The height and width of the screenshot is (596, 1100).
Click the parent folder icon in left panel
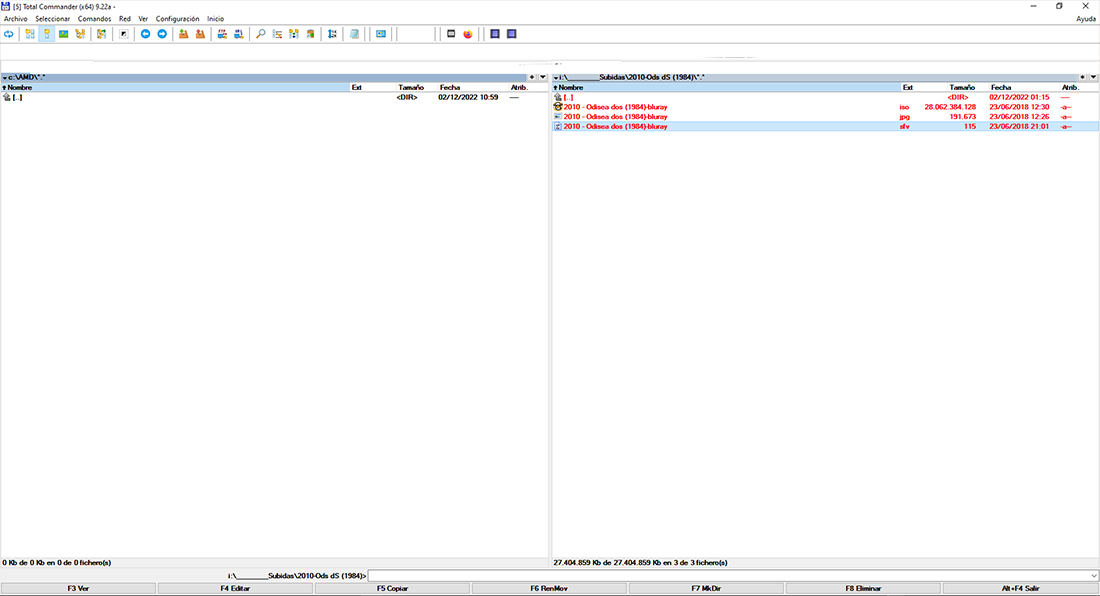pyautogui.click(x=7, y=97)
